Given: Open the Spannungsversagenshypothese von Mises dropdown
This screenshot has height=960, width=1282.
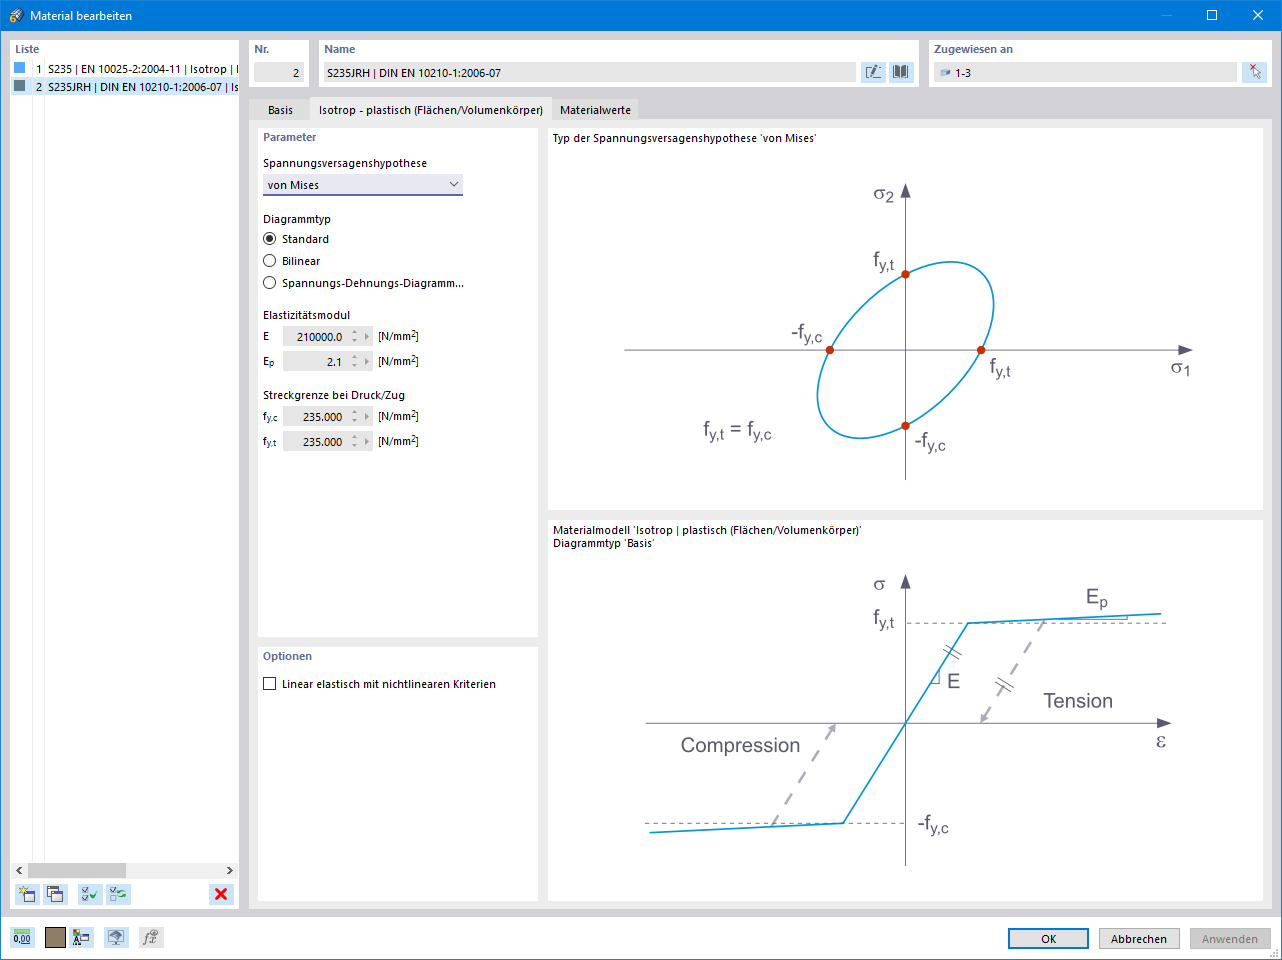Looking at the screenshot, I should [363, 185].
